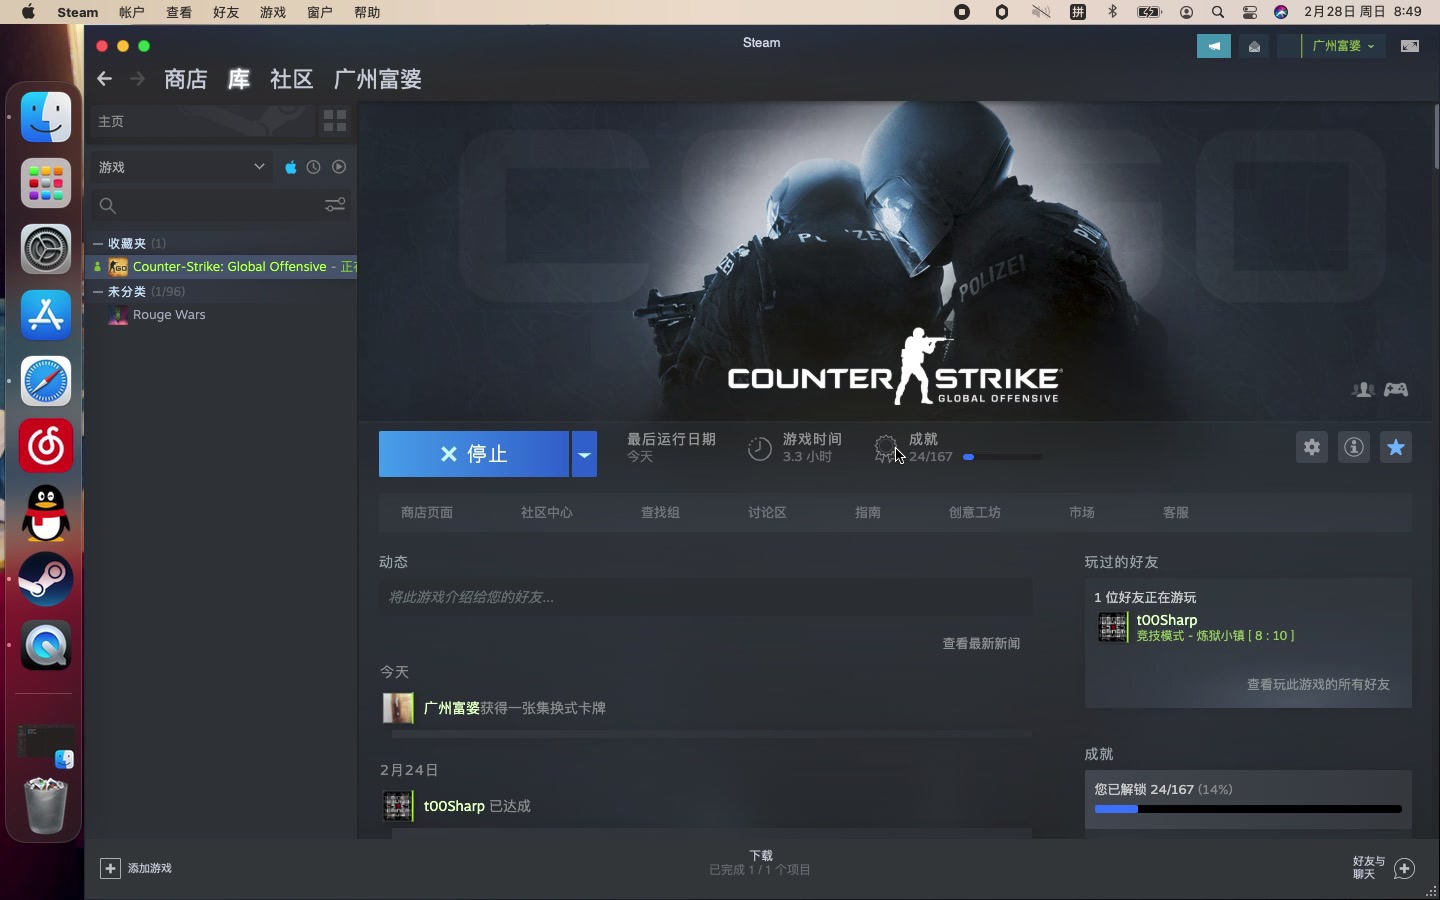Click the game info circle icon
This screenshot has height=900, width=1440.
click(1354, 448)
